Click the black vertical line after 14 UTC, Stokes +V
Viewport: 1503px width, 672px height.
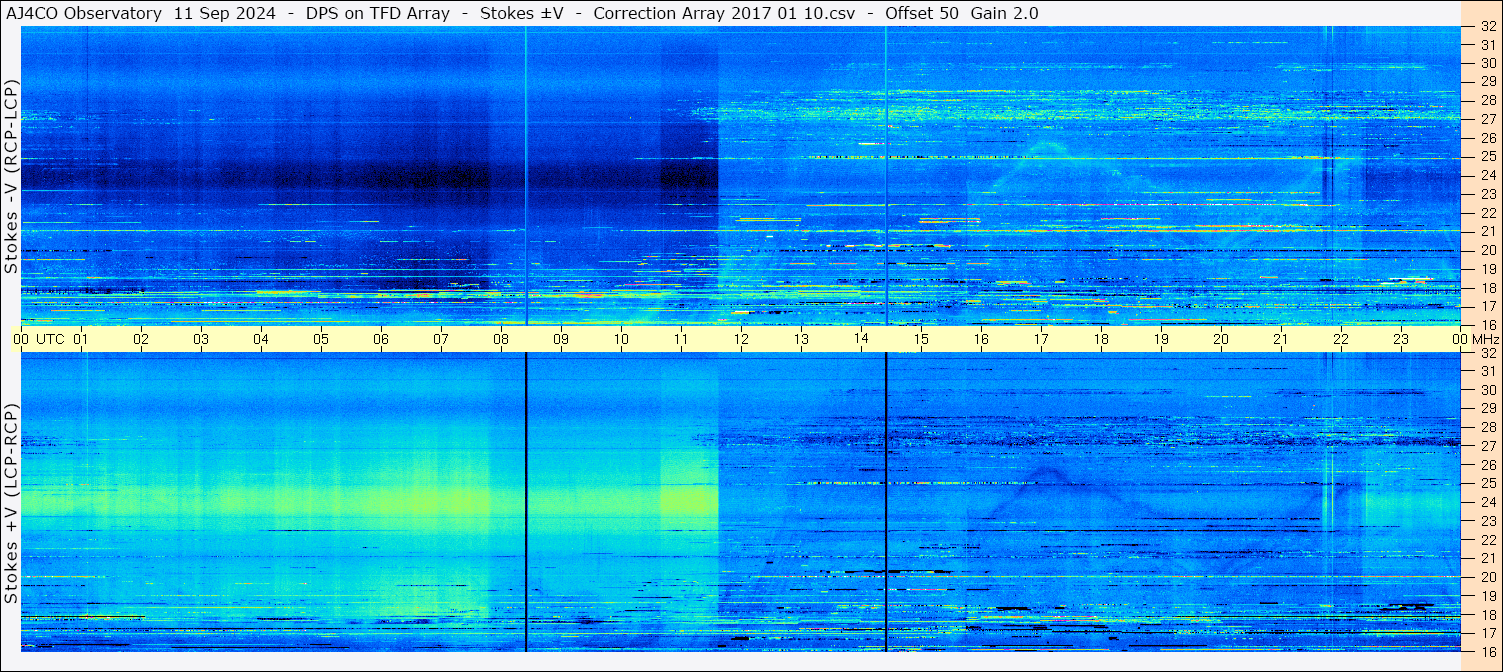click(x=886, y=502)
